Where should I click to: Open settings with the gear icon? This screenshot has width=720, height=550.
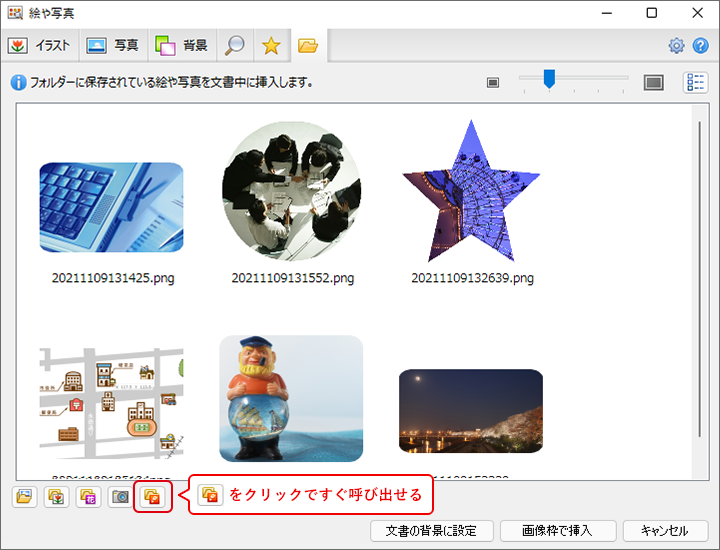[x=676, y=46]
